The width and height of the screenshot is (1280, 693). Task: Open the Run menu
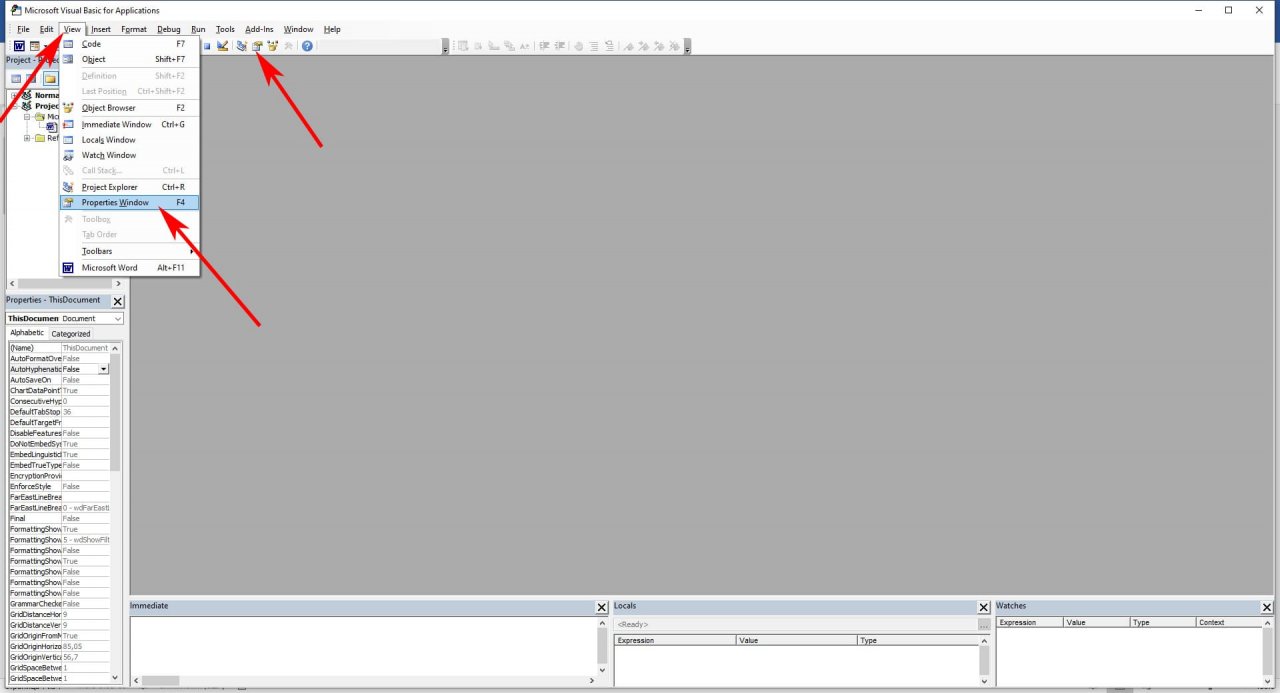tap(198, 29)
